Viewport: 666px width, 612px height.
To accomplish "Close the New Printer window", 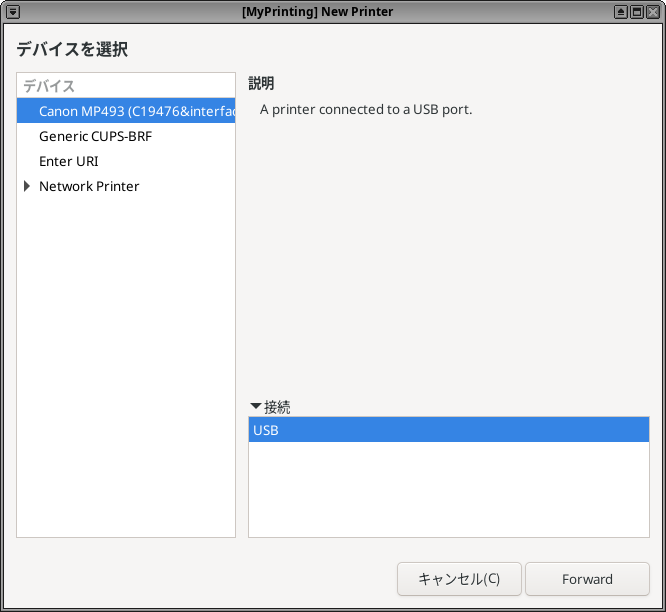I will pos(653,12).
